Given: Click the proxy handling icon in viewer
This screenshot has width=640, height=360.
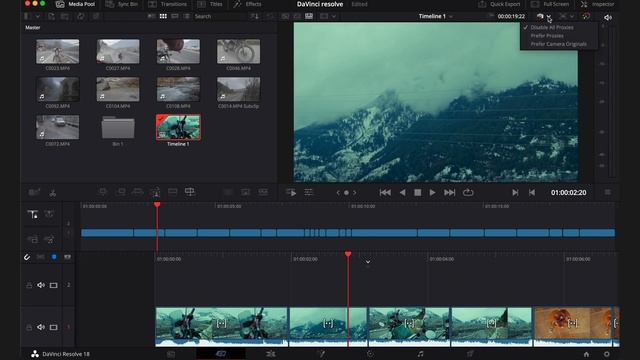Looking at the screenshot, I should click(x=540, y=16).
